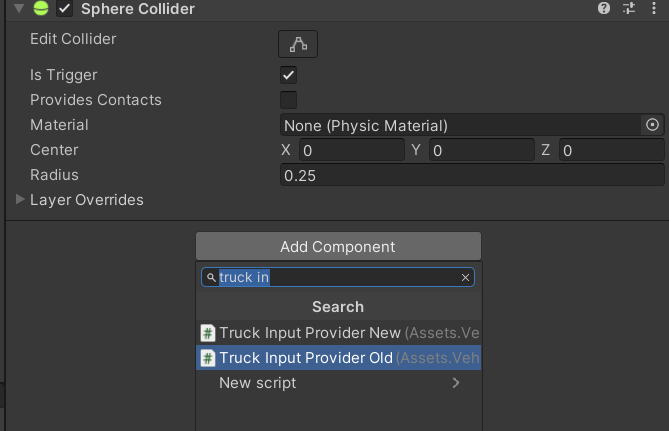Viewport: 669px width, 431px height.
Task: Focus the Center X value field
Action: tap(350, 150)
